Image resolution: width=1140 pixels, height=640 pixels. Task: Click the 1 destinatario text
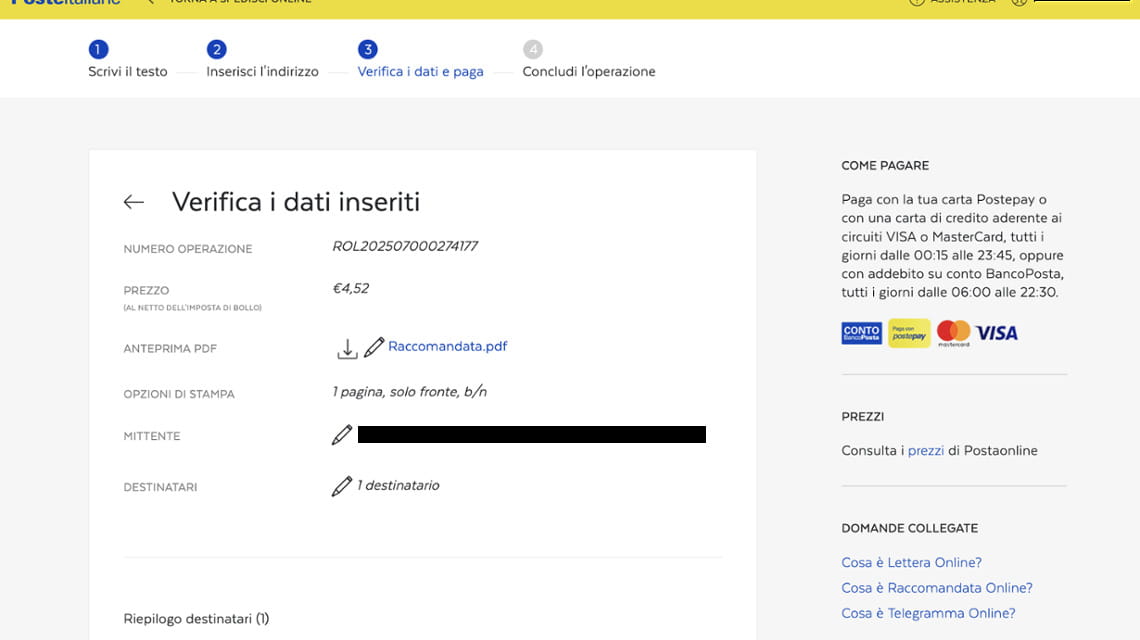click(398, 485)
